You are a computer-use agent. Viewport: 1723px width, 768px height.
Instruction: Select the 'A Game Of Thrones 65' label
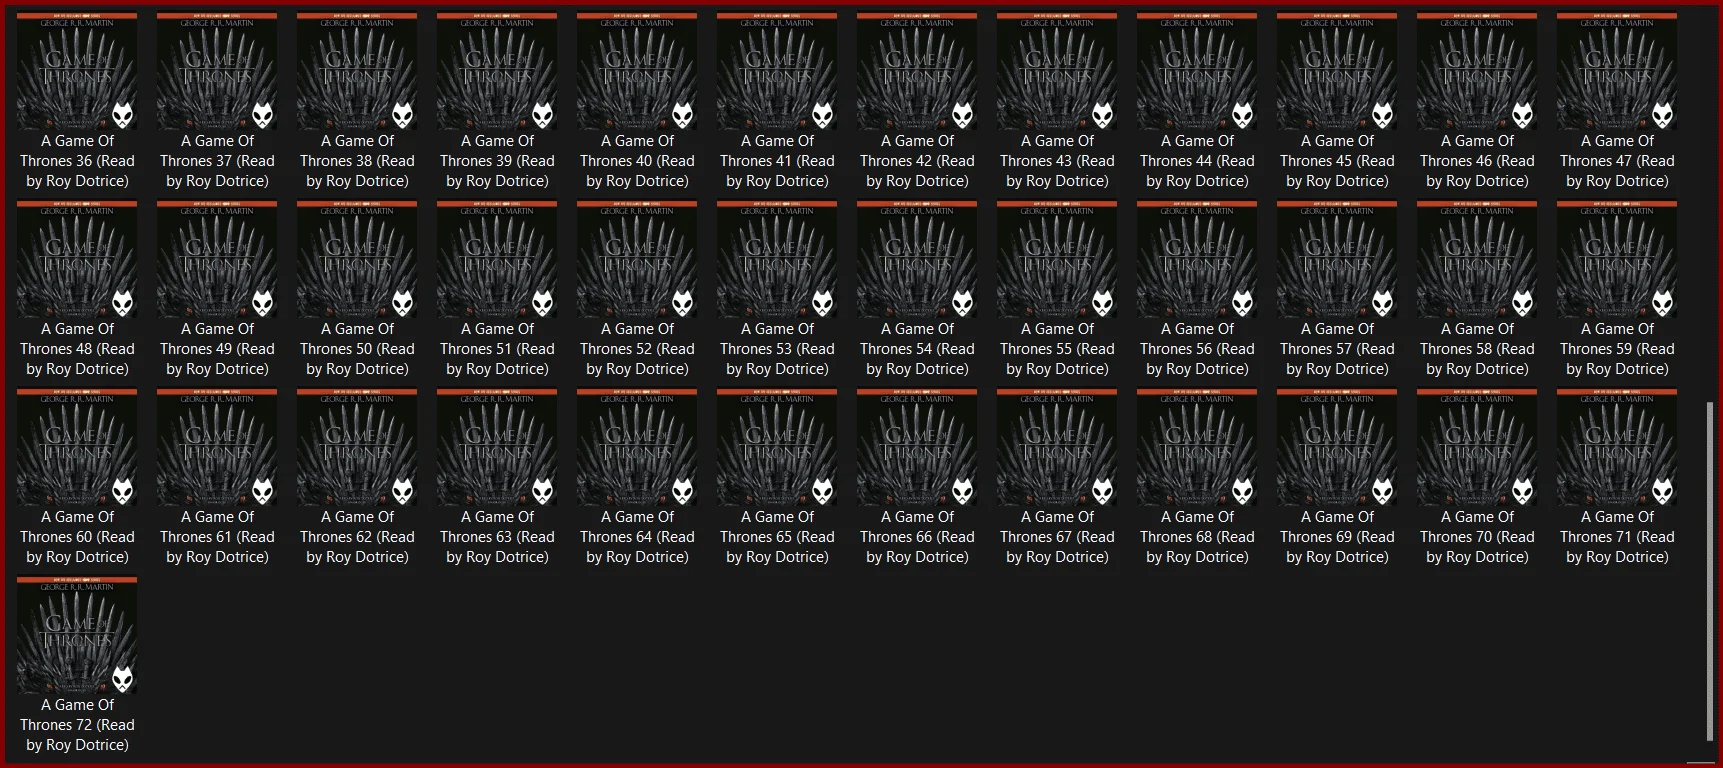[777, 537]
